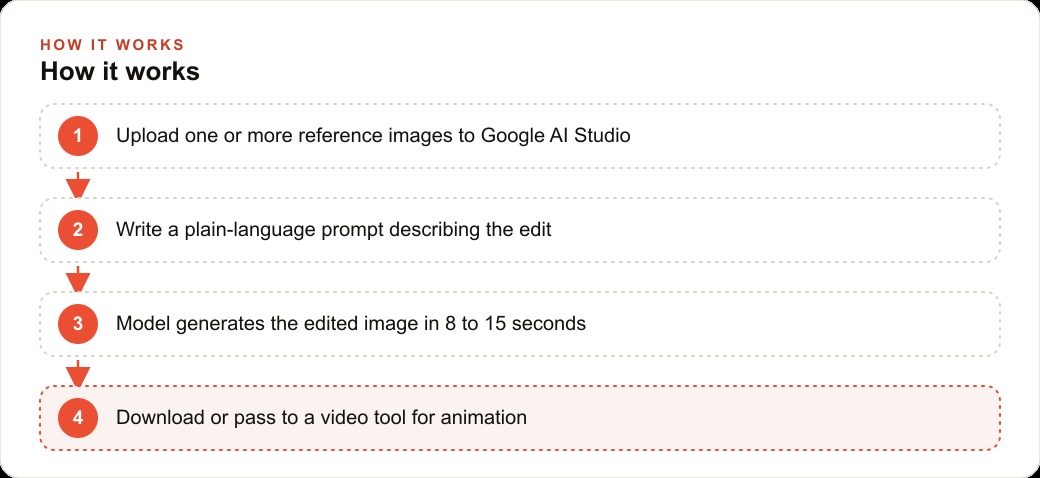Click the arrow between steps 1 and 2
Viewport: 1040px width, 478px height.
(78, 184)
